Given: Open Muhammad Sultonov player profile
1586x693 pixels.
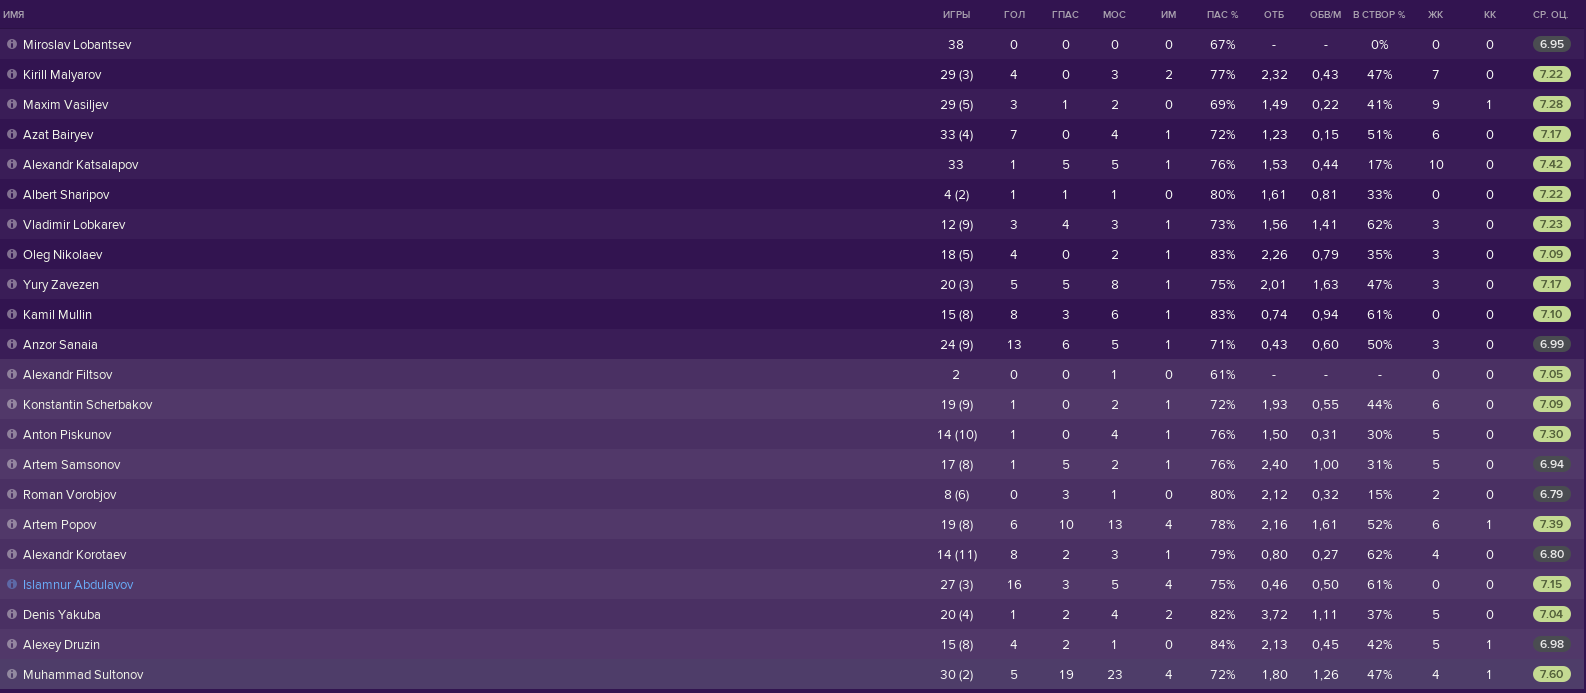Looking at the screenshot, I should click(83, 674).
